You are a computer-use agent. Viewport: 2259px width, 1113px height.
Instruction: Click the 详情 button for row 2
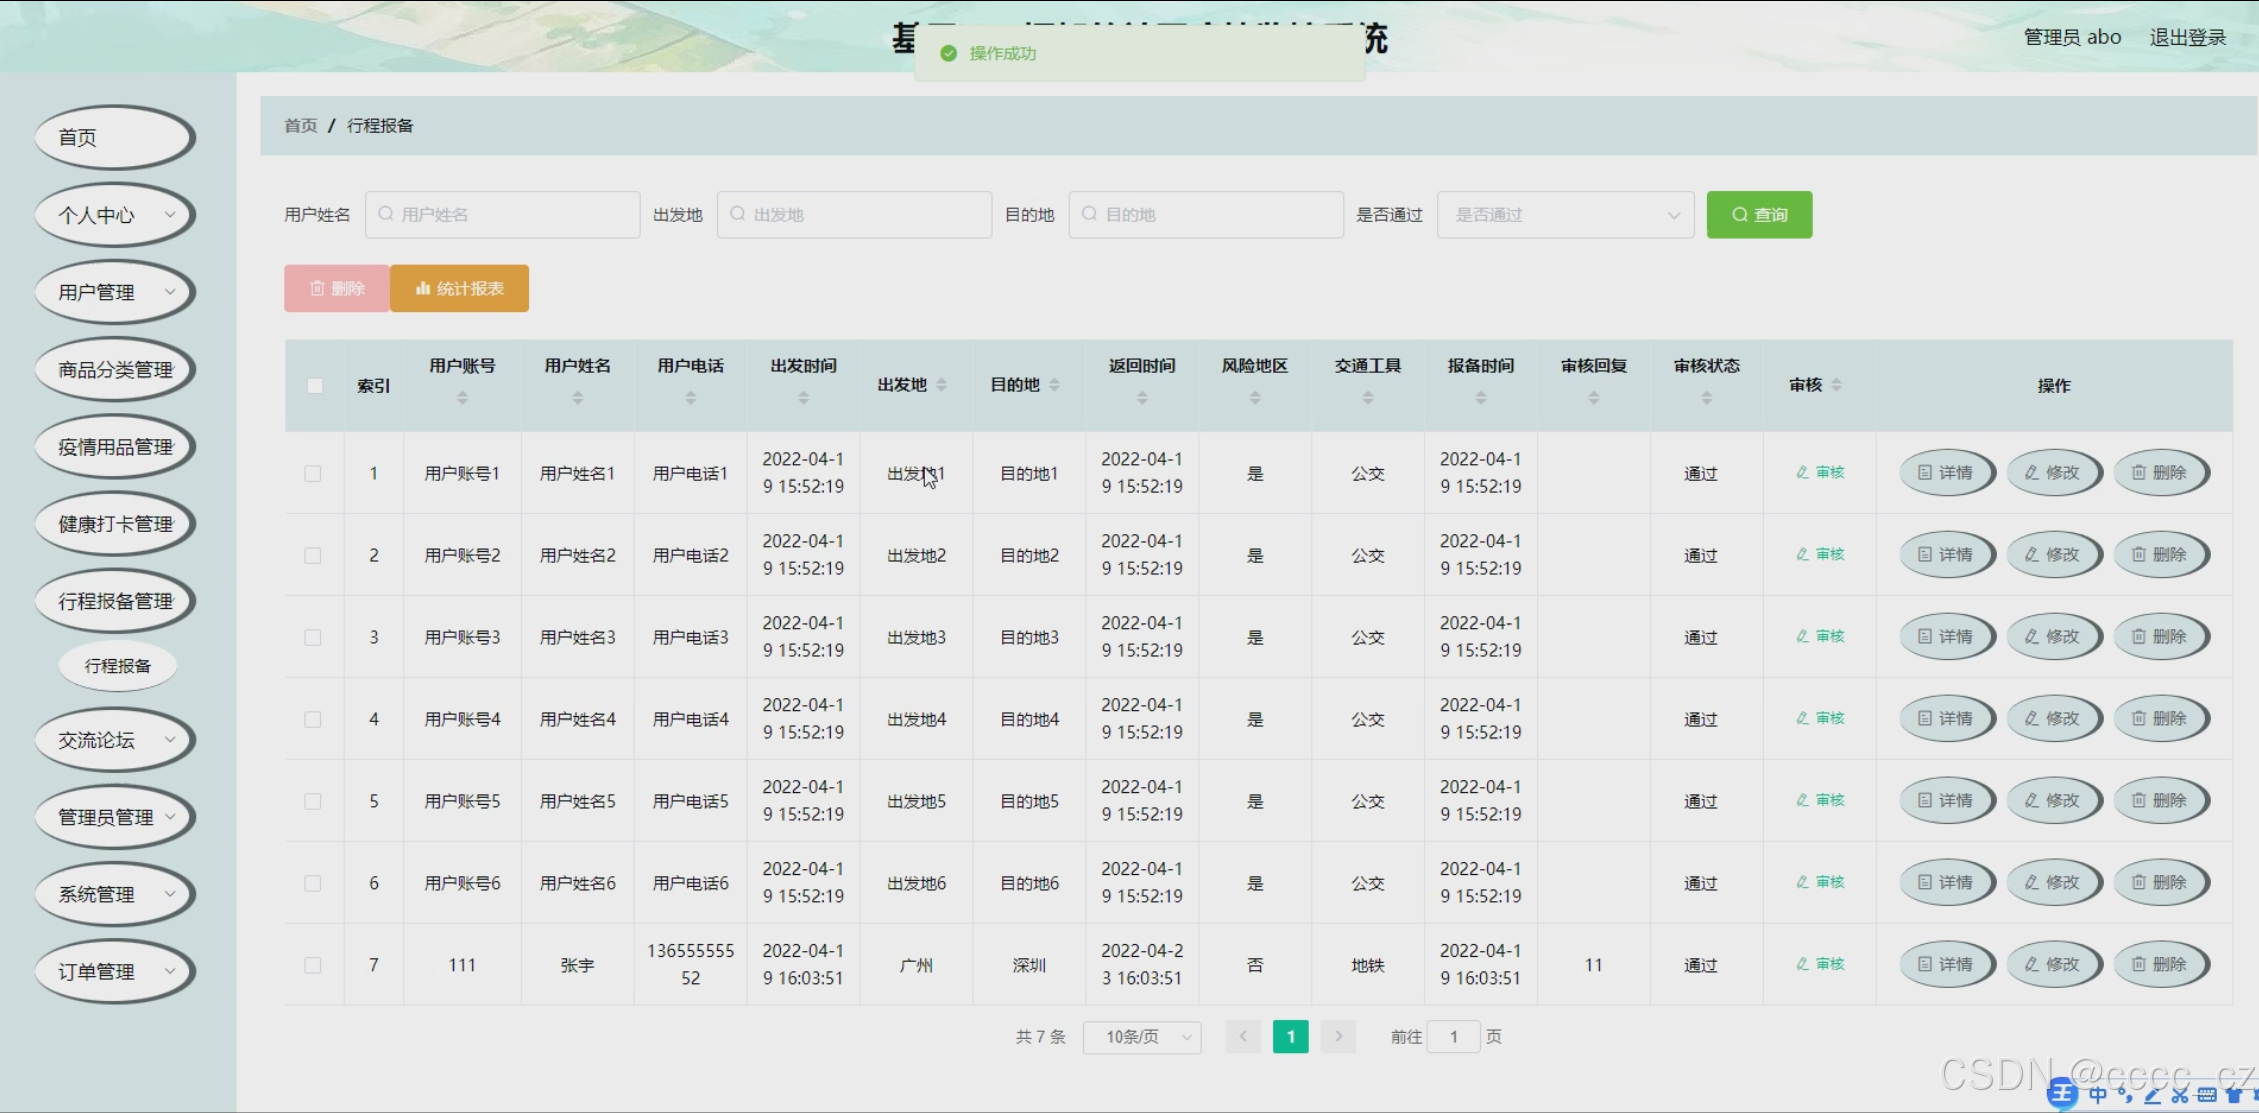coord(1946,555)
